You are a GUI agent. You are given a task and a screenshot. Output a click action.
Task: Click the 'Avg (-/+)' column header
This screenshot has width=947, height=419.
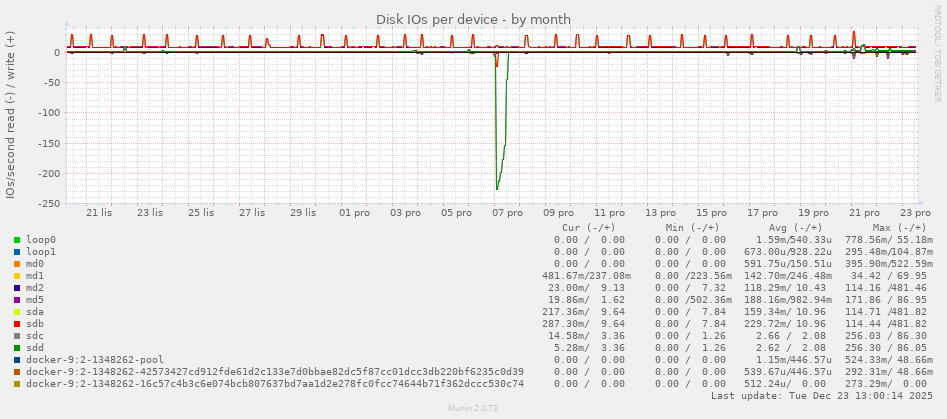pyautogui.click(x=796, y=228)
